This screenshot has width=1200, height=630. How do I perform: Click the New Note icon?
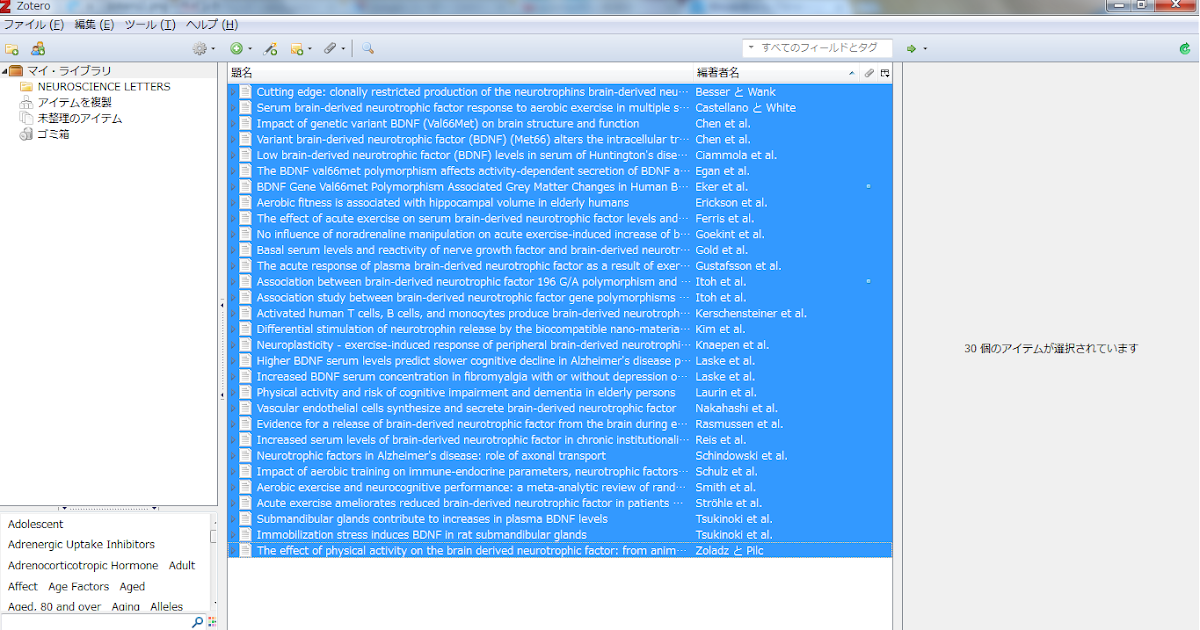(297, 48)
